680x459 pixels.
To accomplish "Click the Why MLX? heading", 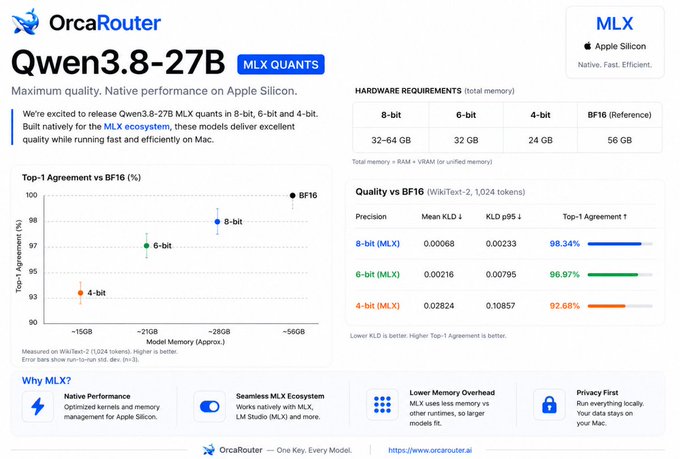I will (x=46, y=381).
